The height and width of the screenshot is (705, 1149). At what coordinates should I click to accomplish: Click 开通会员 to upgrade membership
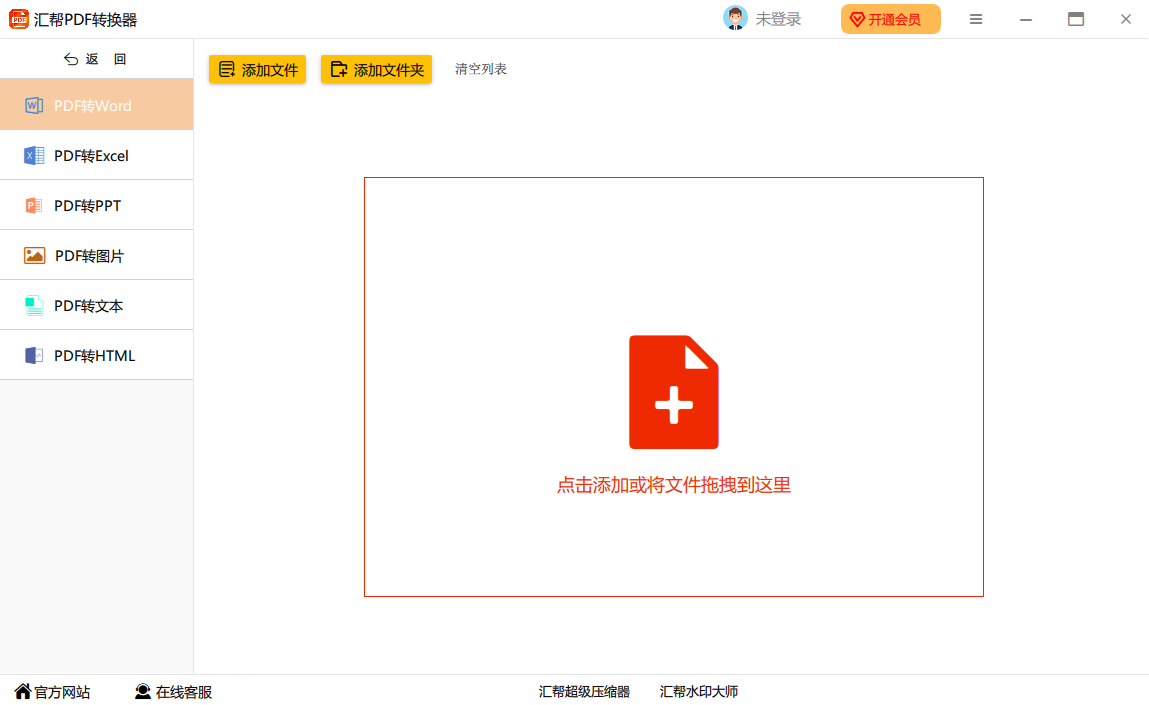tap(890, 19)
